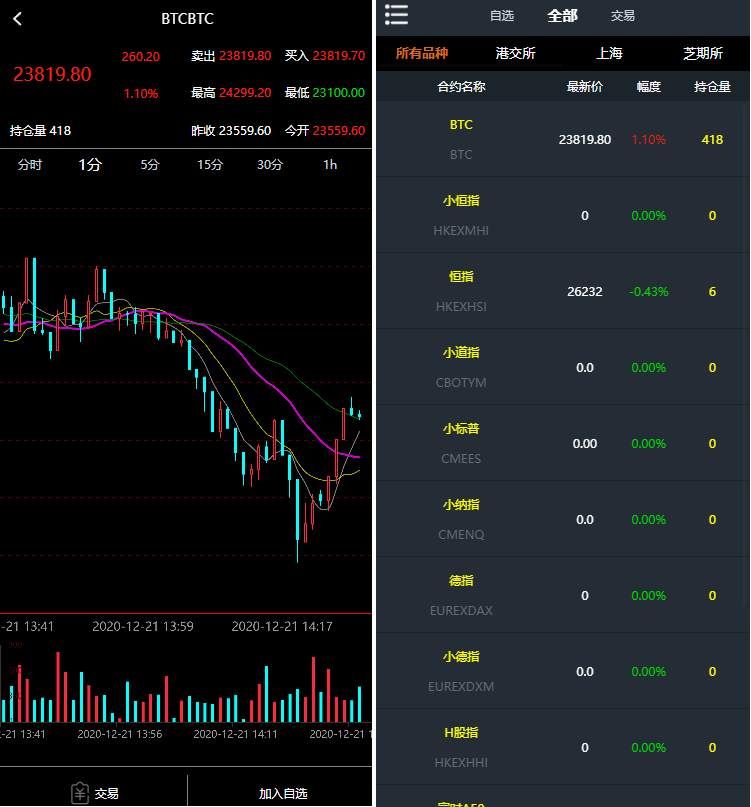Click the 今开 23559.60 value
The height and width of the screenshot is (807, 751).
coord(325,131)
